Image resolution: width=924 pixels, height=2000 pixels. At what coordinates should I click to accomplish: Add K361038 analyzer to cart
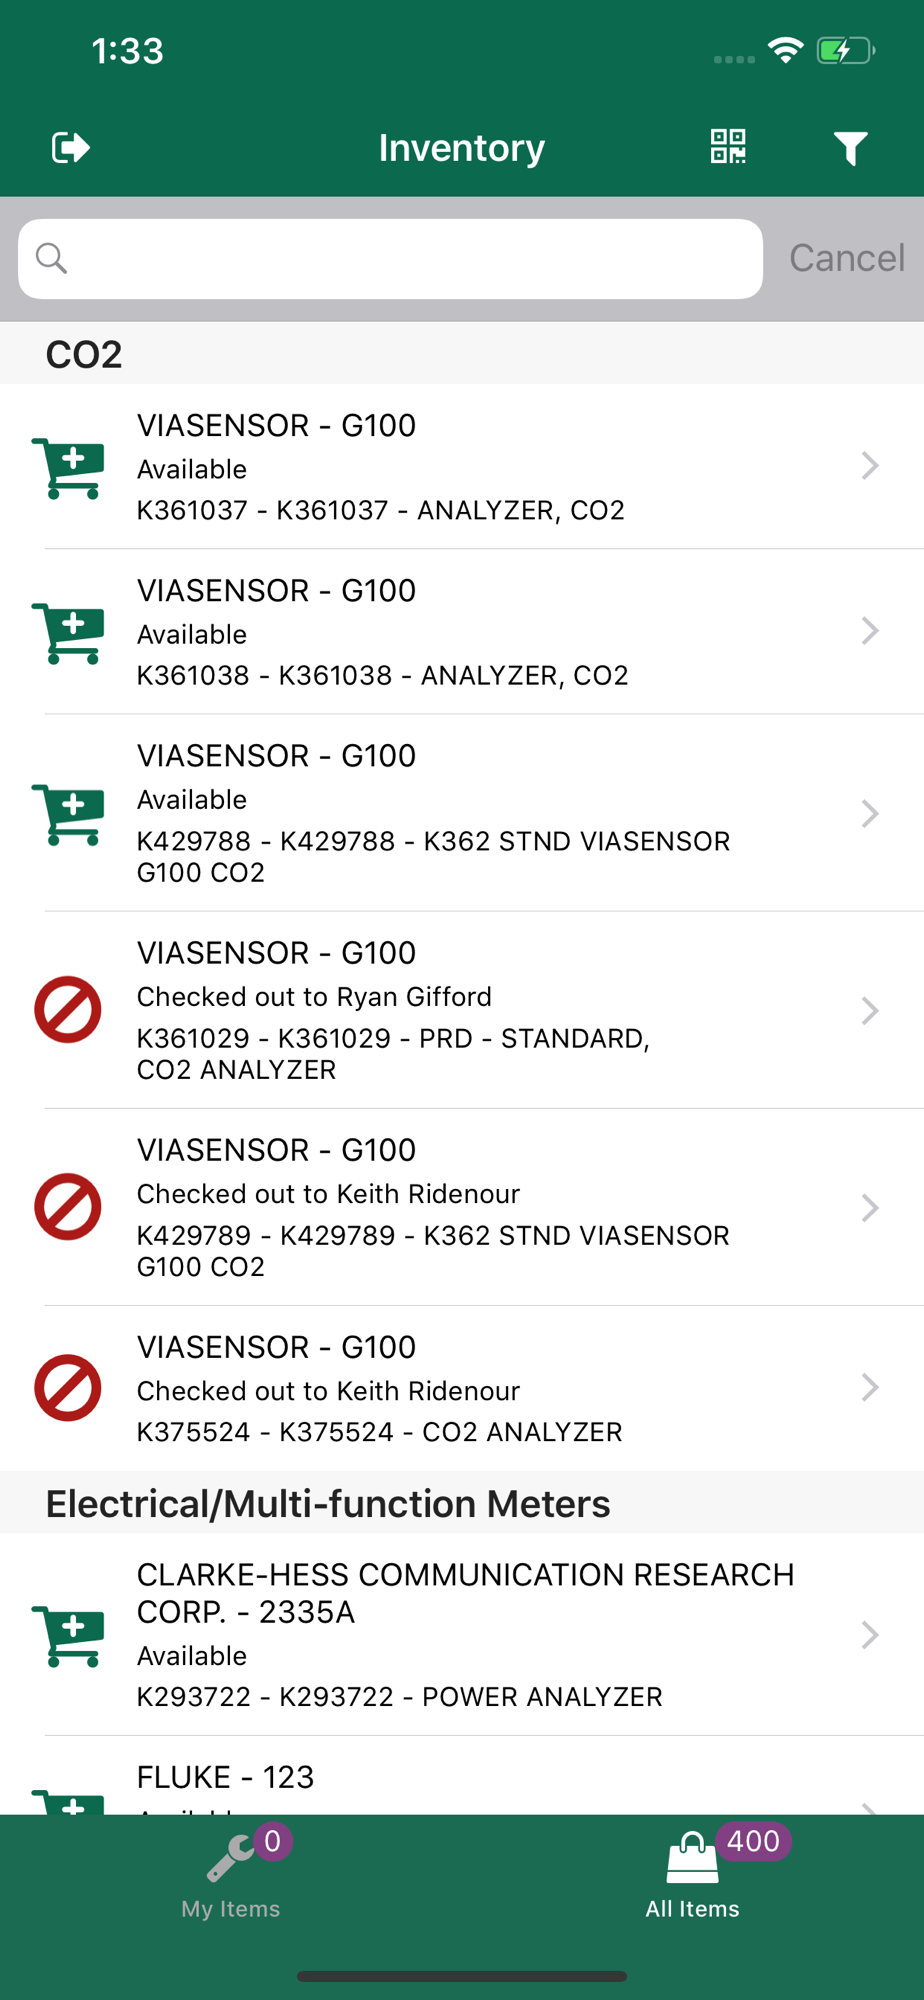coord(68,632)
